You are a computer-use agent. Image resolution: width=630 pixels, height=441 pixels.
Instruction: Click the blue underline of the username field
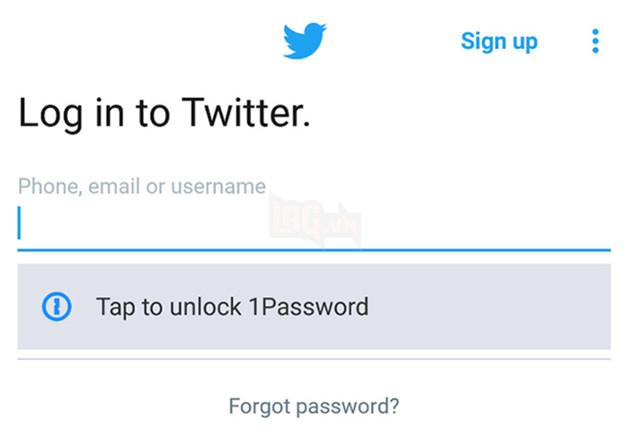click(x=314, y=250)
